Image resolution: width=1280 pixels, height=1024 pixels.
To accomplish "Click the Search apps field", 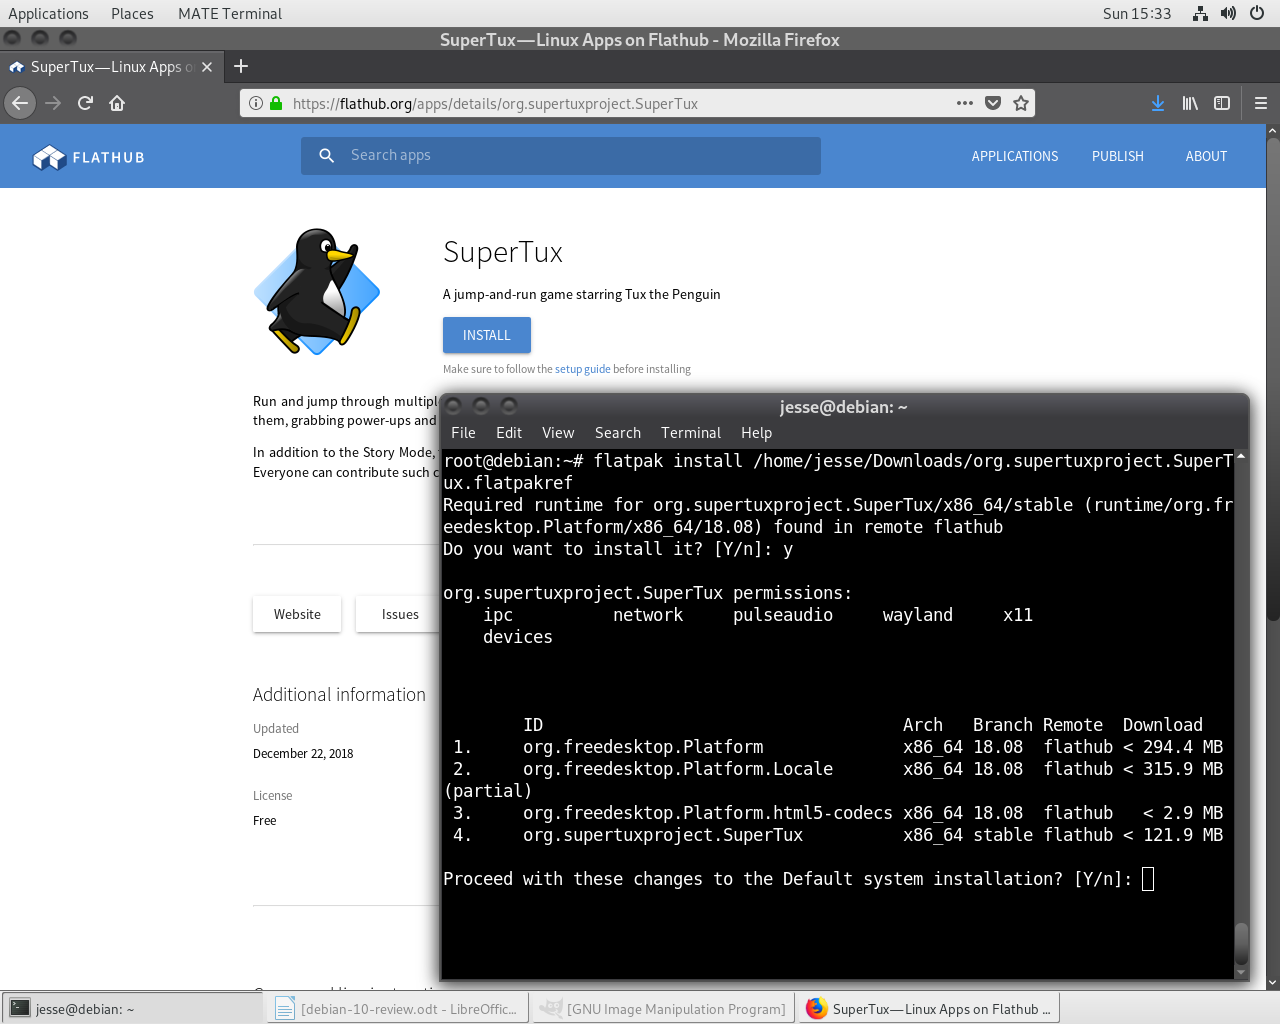I will click(x=561, y=156).
